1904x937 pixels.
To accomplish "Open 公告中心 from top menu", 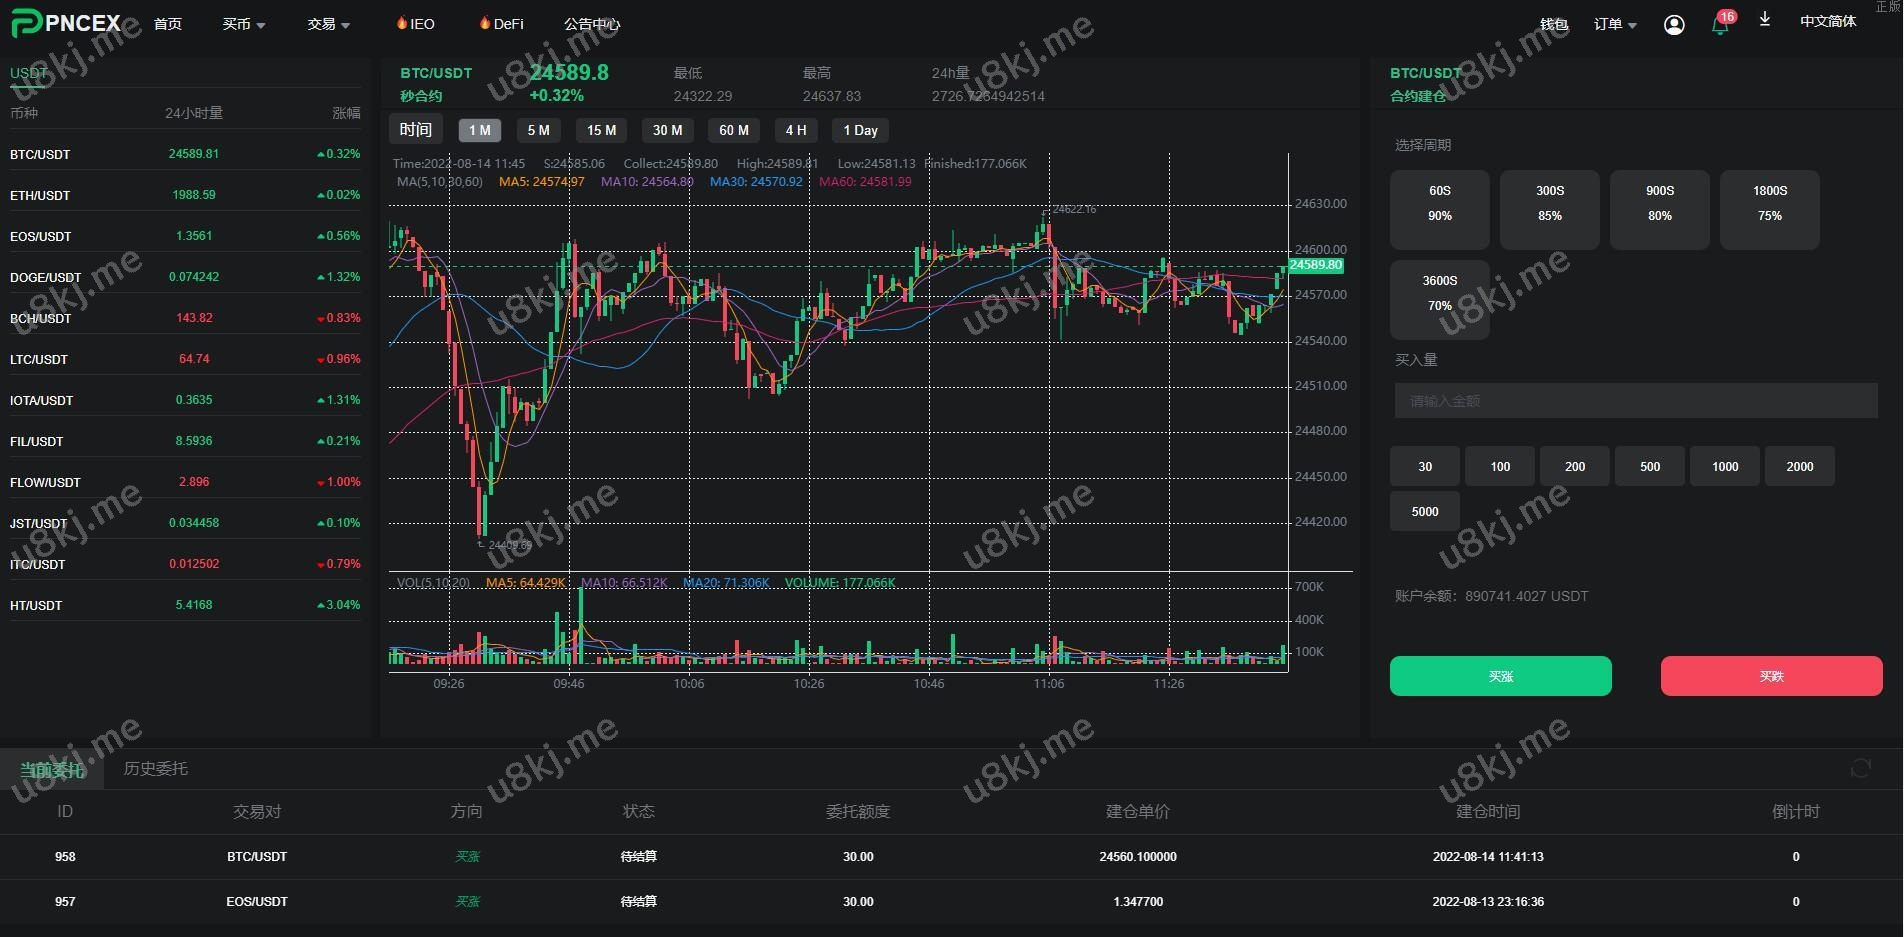I will coord(591,24).
